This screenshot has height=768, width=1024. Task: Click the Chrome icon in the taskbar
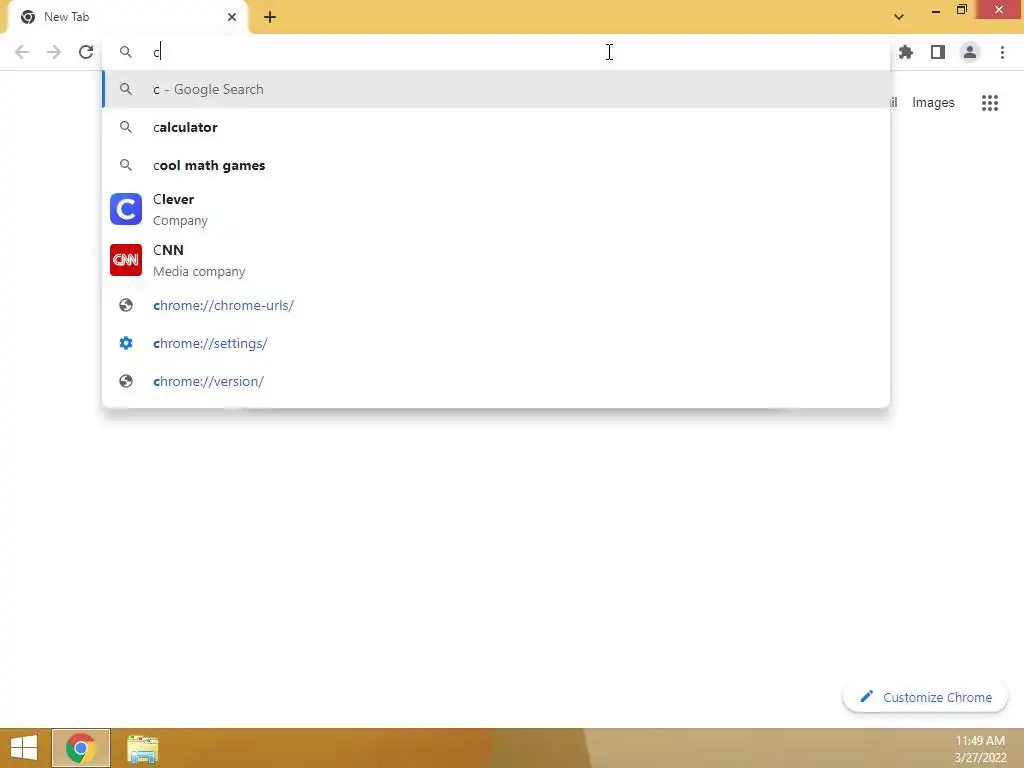click(x=80, y=748)
